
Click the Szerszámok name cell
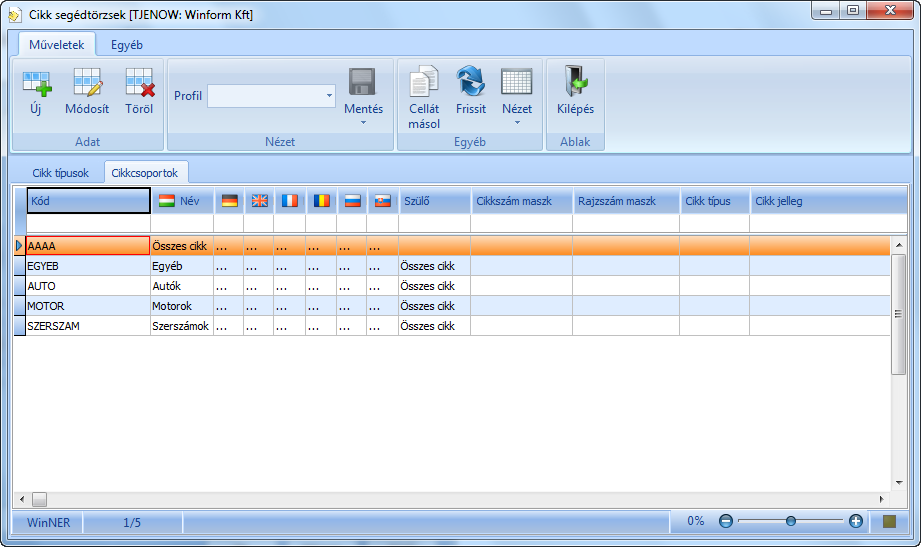click(182, 326)
